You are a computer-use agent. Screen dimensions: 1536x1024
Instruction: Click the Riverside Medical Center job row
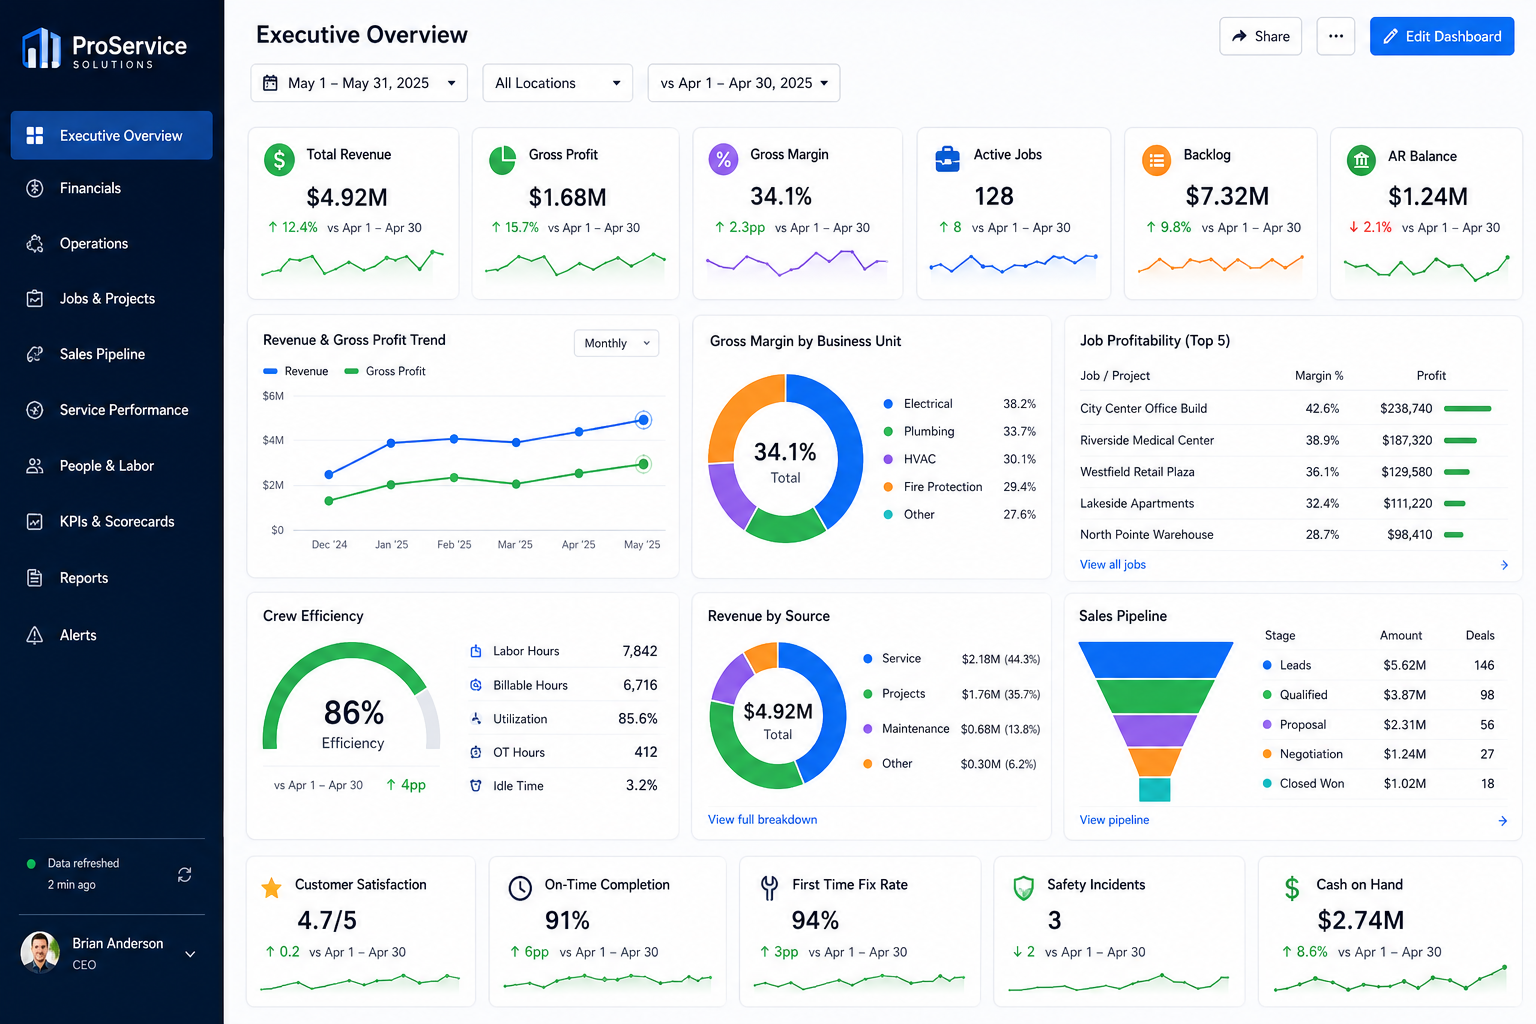click(x=1294, y=440)
